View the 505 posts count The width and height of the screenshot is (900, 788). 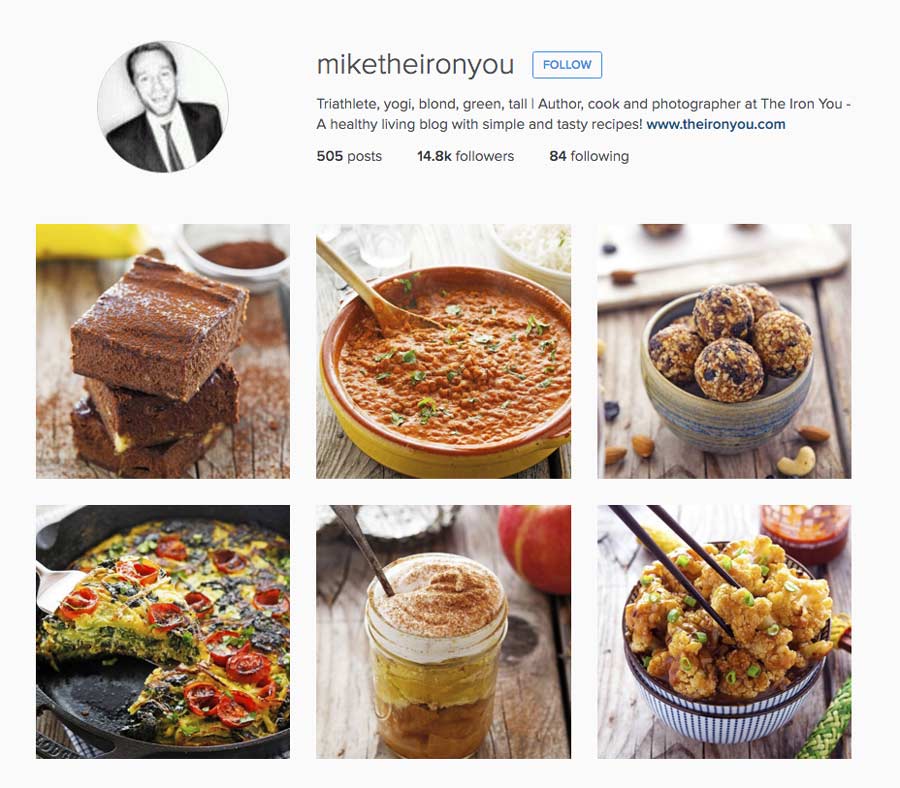tap(349, 156)
